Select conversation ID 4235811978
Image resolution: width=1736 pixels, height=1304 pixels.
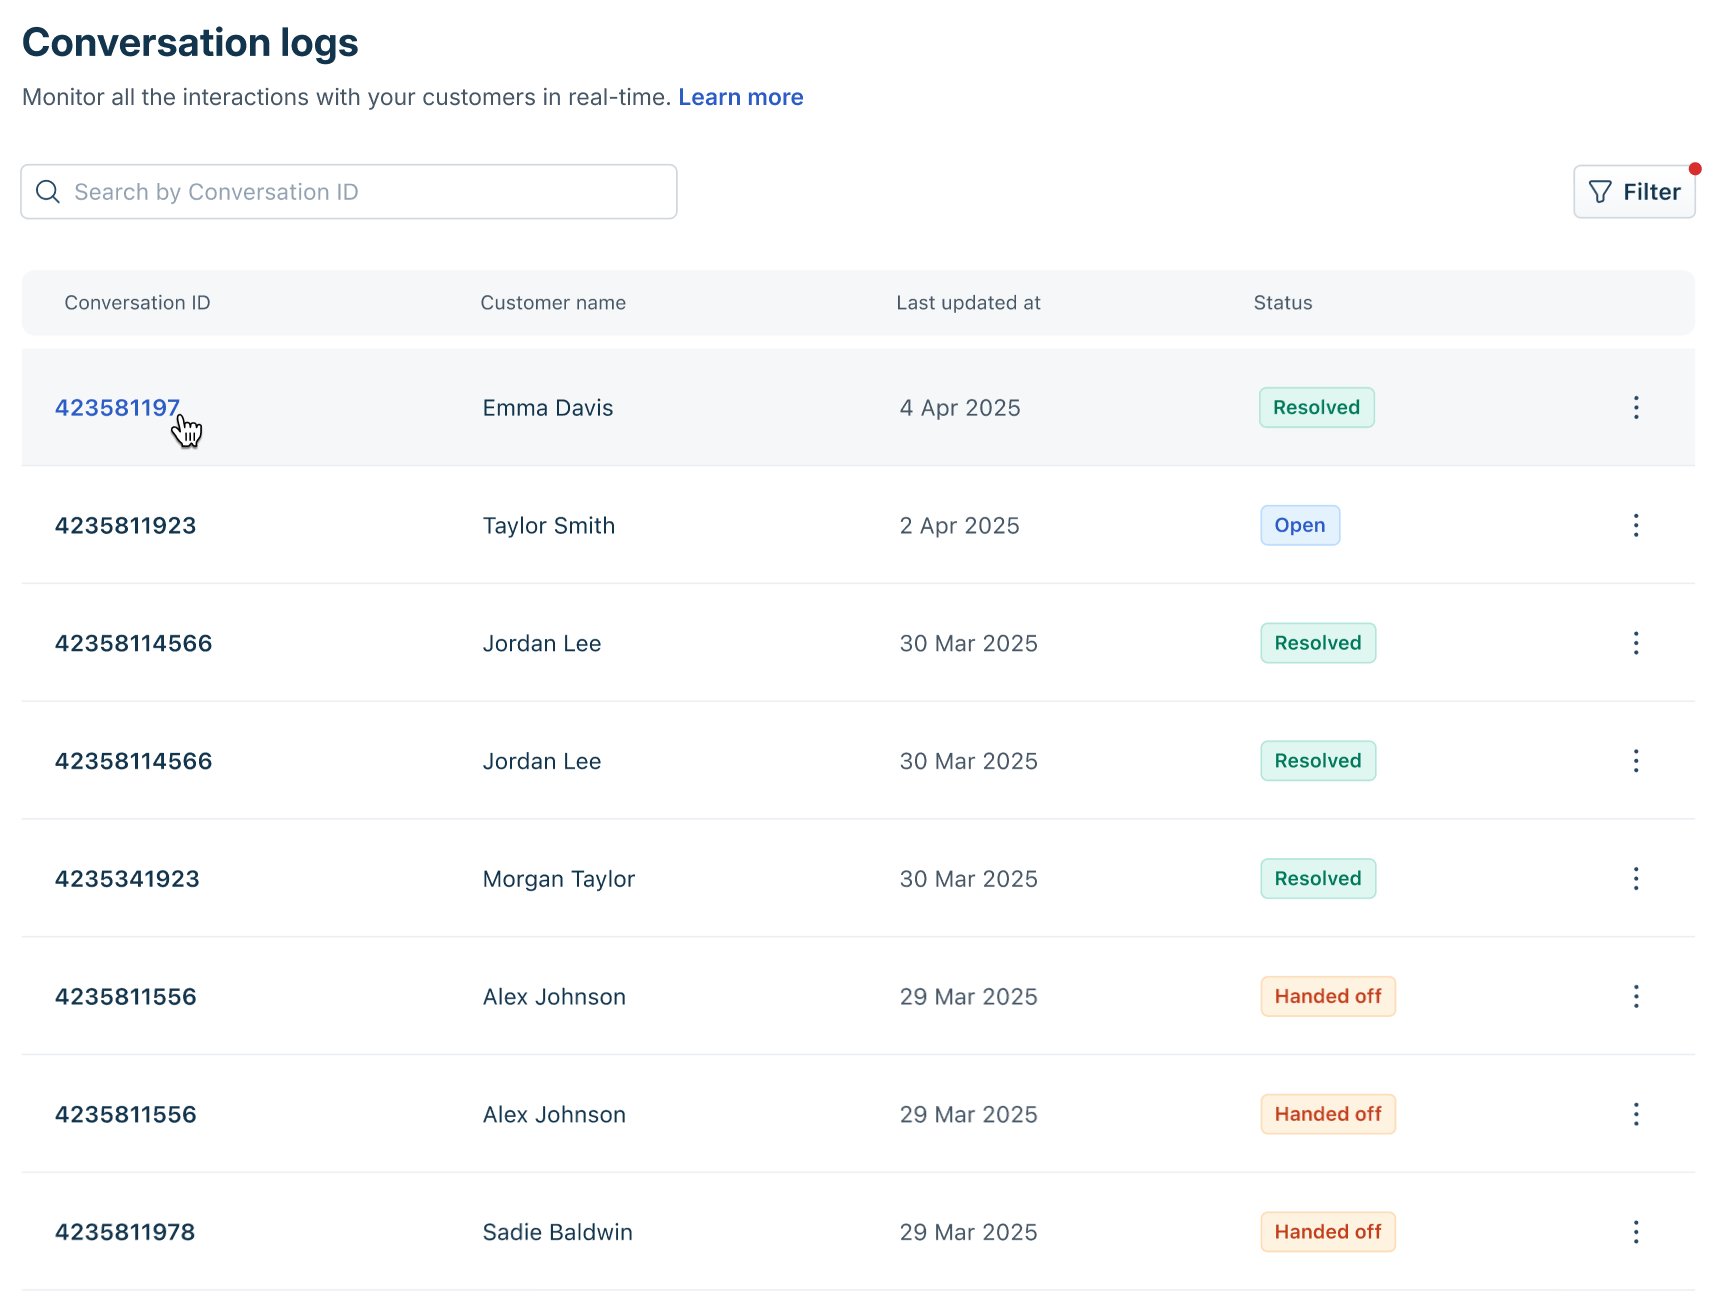(125, 1231)
